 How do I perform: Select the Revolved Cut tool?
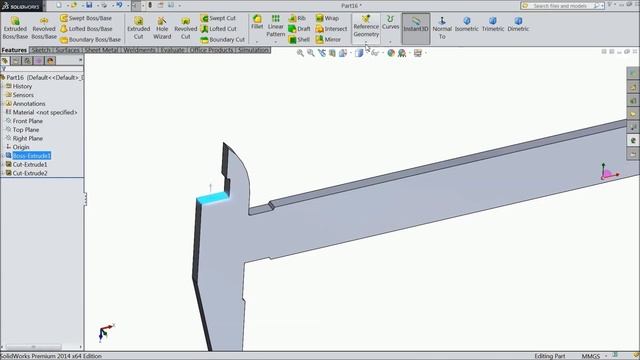point(186,28)
